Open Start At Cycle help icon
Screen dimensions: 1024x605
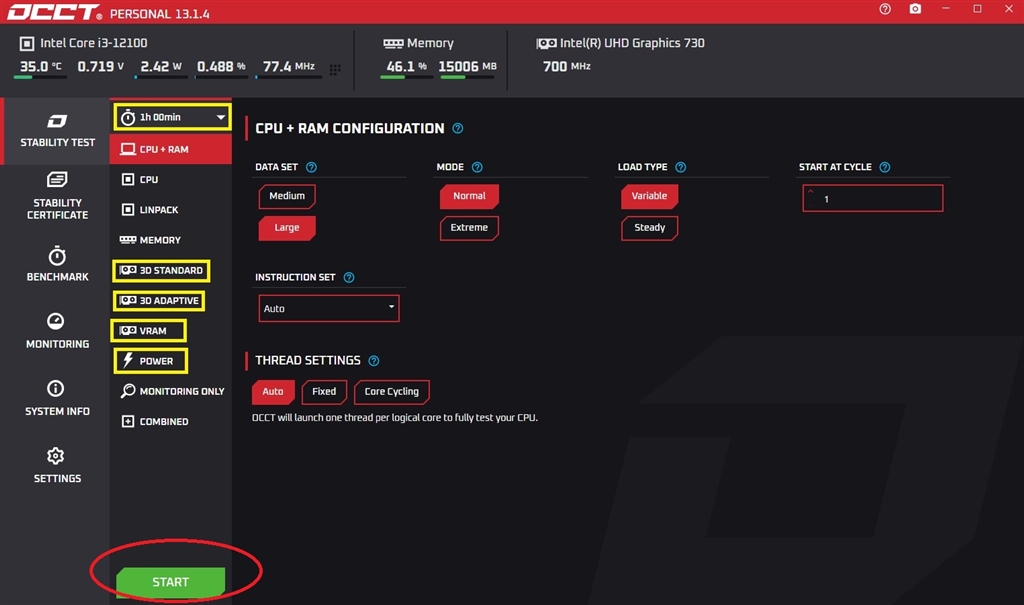[885, 167]
